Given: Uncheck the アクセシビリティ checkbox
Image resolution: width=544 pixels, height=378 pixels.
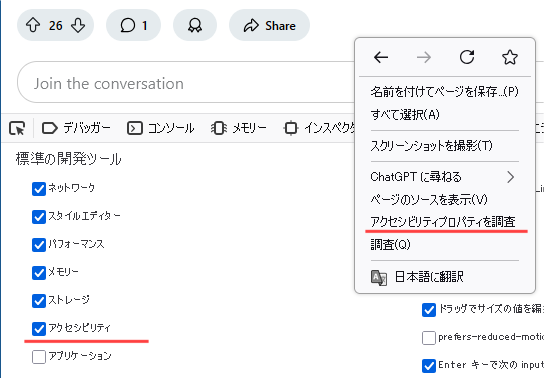Looking at the screenshot, I should tap(39, 329).
